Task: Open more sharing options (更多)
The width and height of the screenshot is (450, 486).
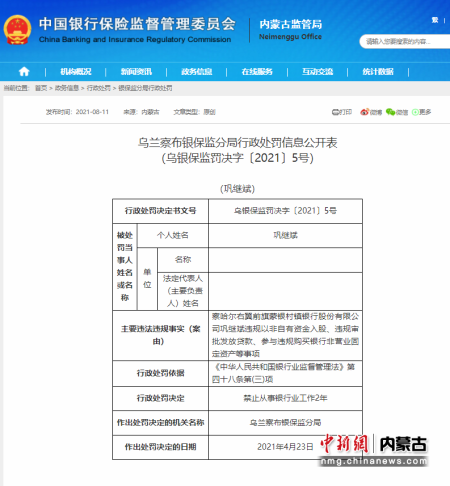Action: point(422,112)
